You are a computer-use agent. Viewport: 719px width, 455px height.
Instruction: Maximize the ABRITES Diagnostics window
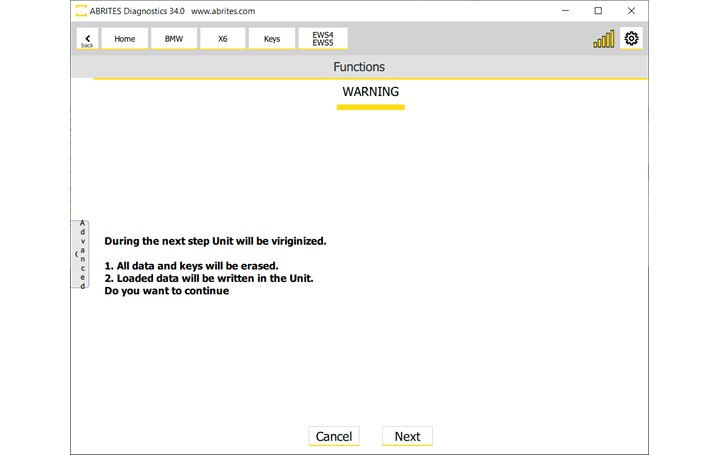[x=598, y=11]
